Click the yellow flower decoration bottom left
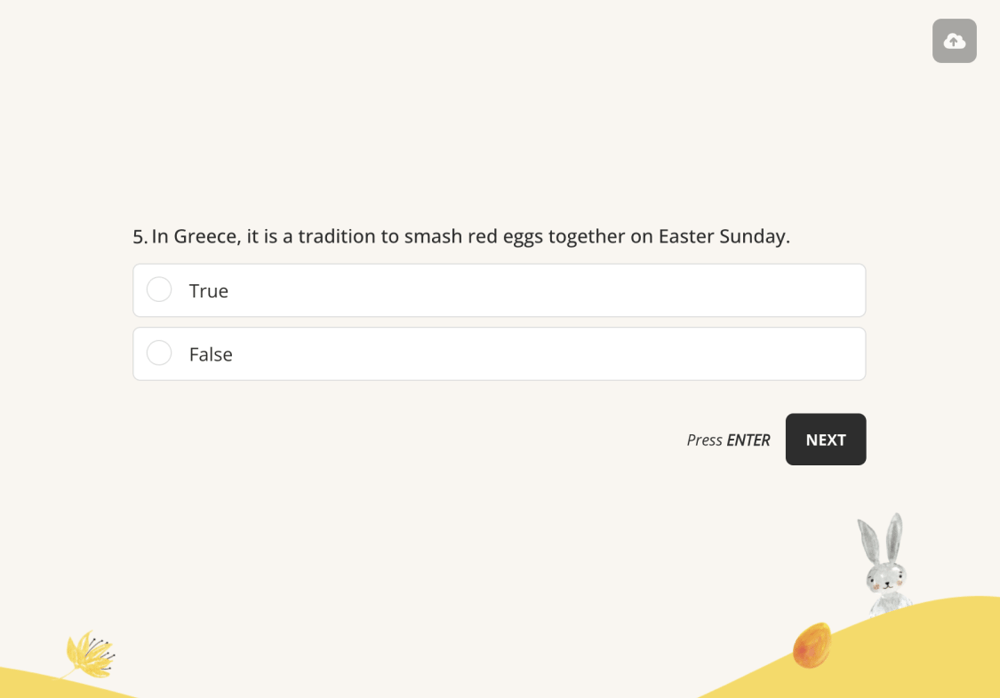Screen dimensions: 1000x698 click(88, 653)
